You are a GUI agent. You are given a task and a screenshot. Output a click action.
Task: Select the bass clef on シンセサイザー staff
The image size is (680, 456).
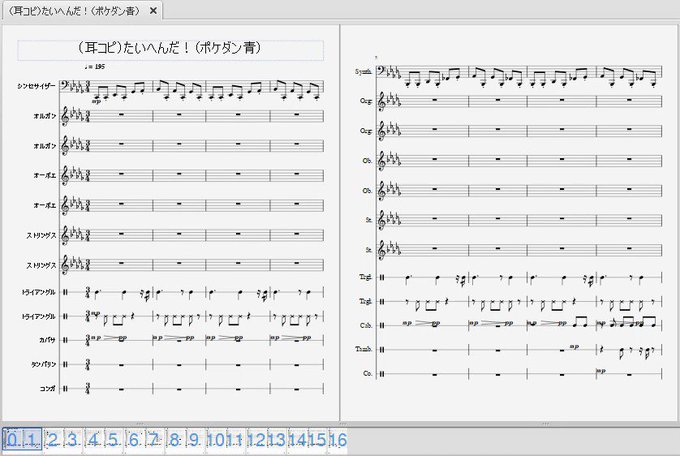pyautogui.click(x=65, y=85)
